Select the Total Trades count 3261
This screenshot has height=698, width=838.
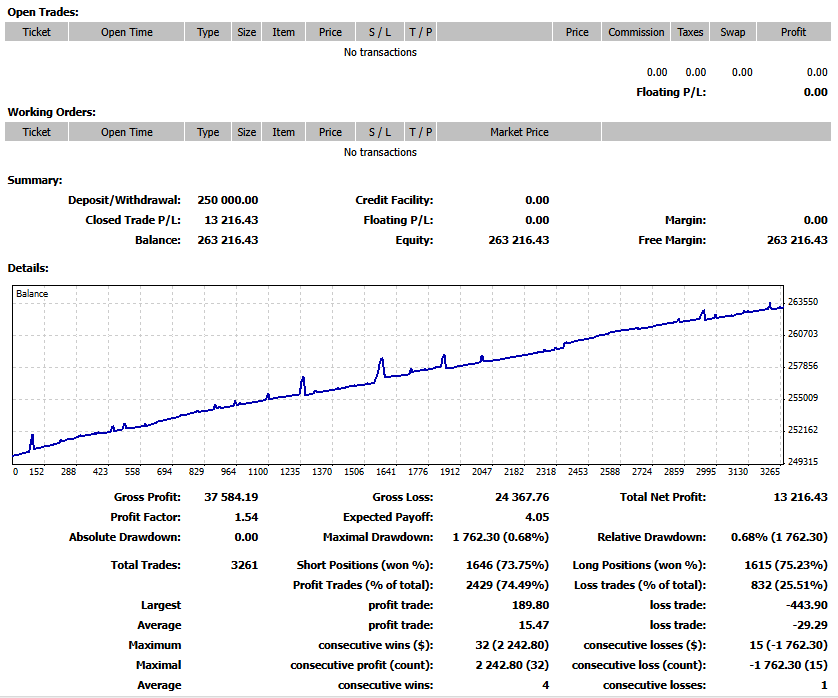pos(244,565)
